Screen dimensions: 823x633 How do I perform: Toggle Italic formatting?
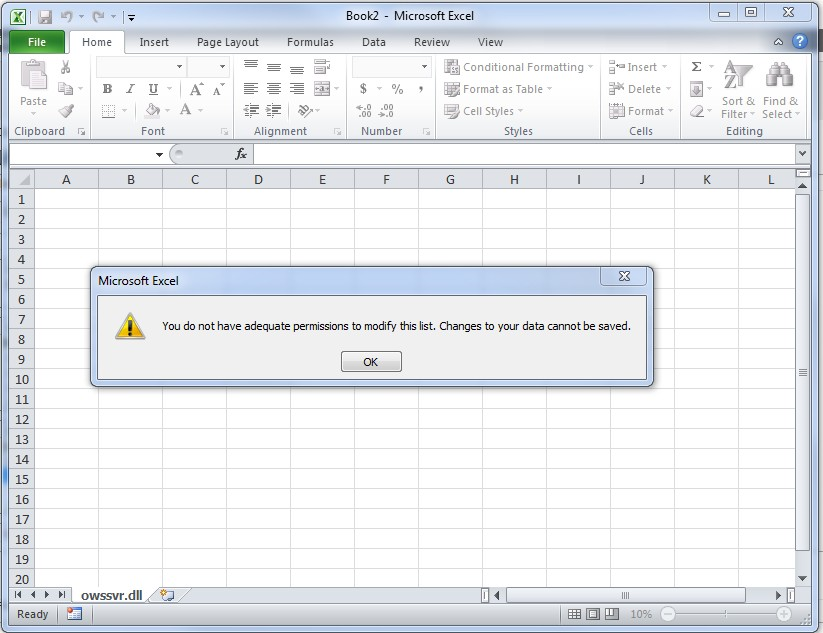tap(130, 89)
